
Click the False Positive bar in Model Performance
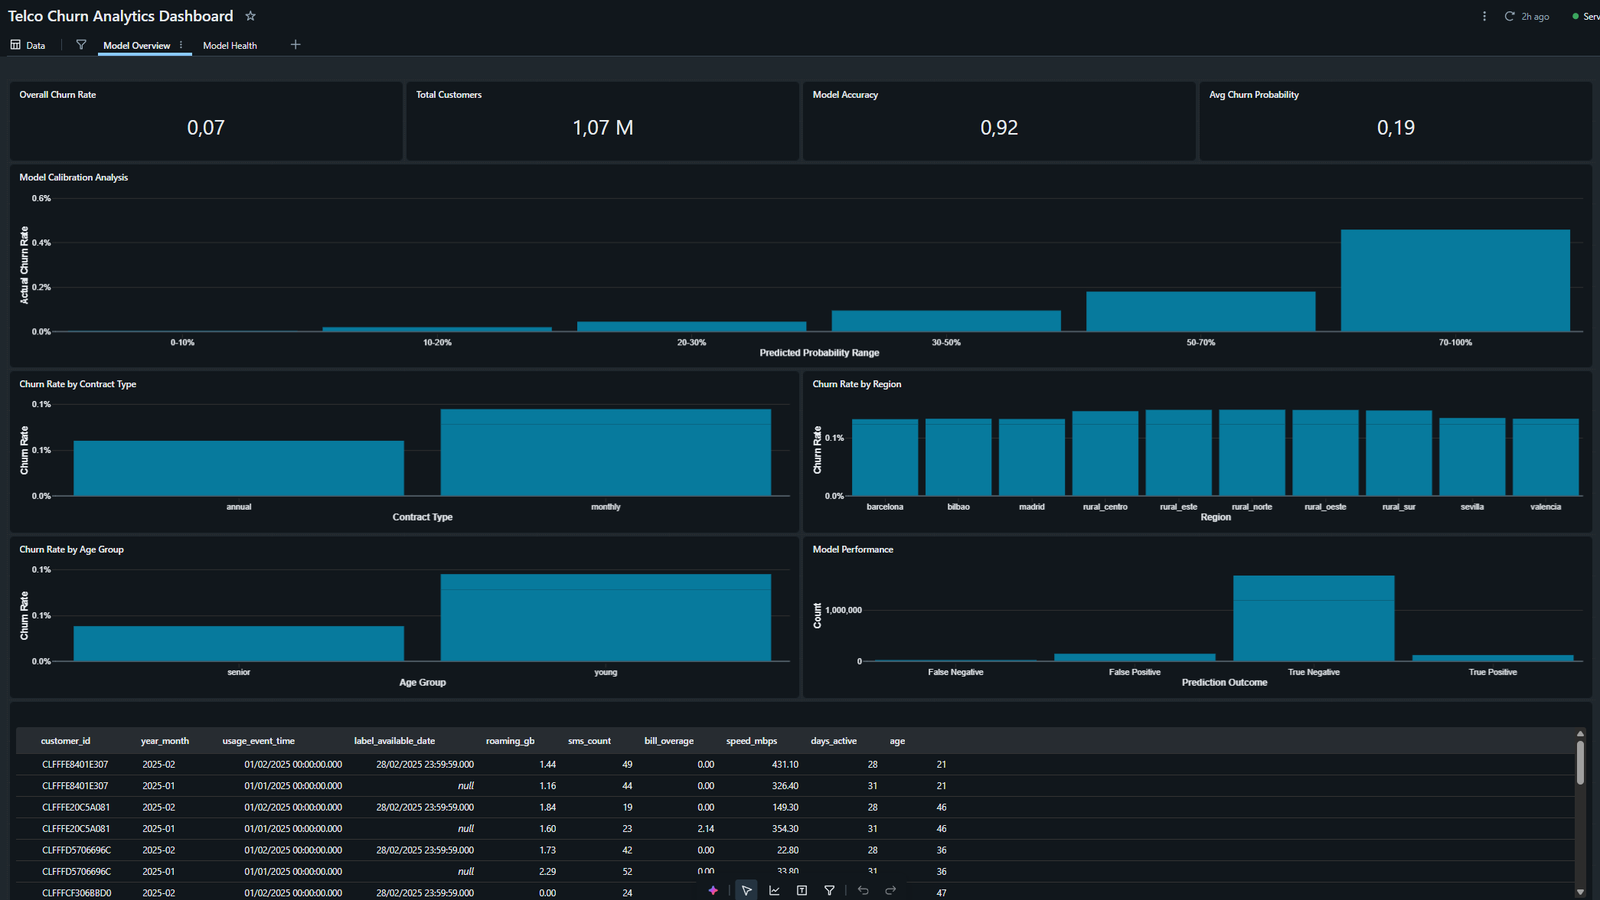point(1134,657)
